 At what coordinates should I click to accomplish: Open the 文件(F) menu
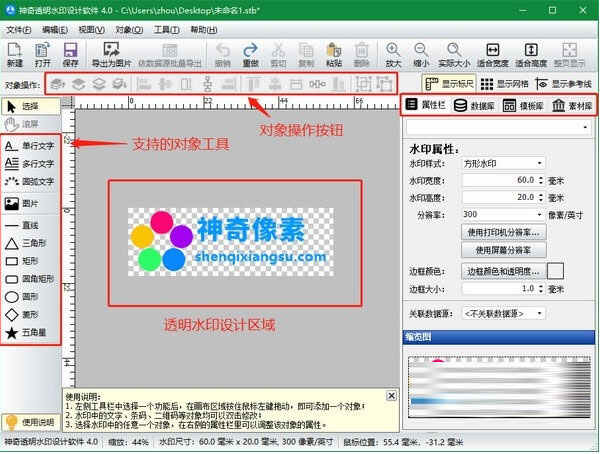point(18,30)
